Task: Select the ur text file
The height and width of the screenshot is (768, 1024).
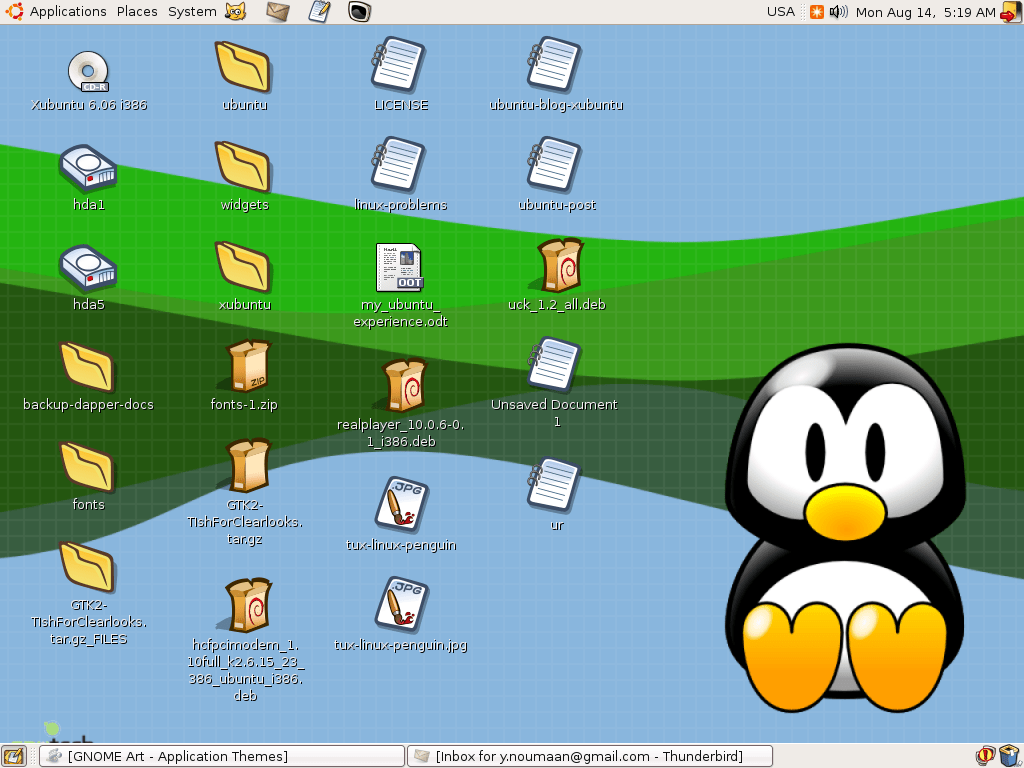Action: point(554,485)
